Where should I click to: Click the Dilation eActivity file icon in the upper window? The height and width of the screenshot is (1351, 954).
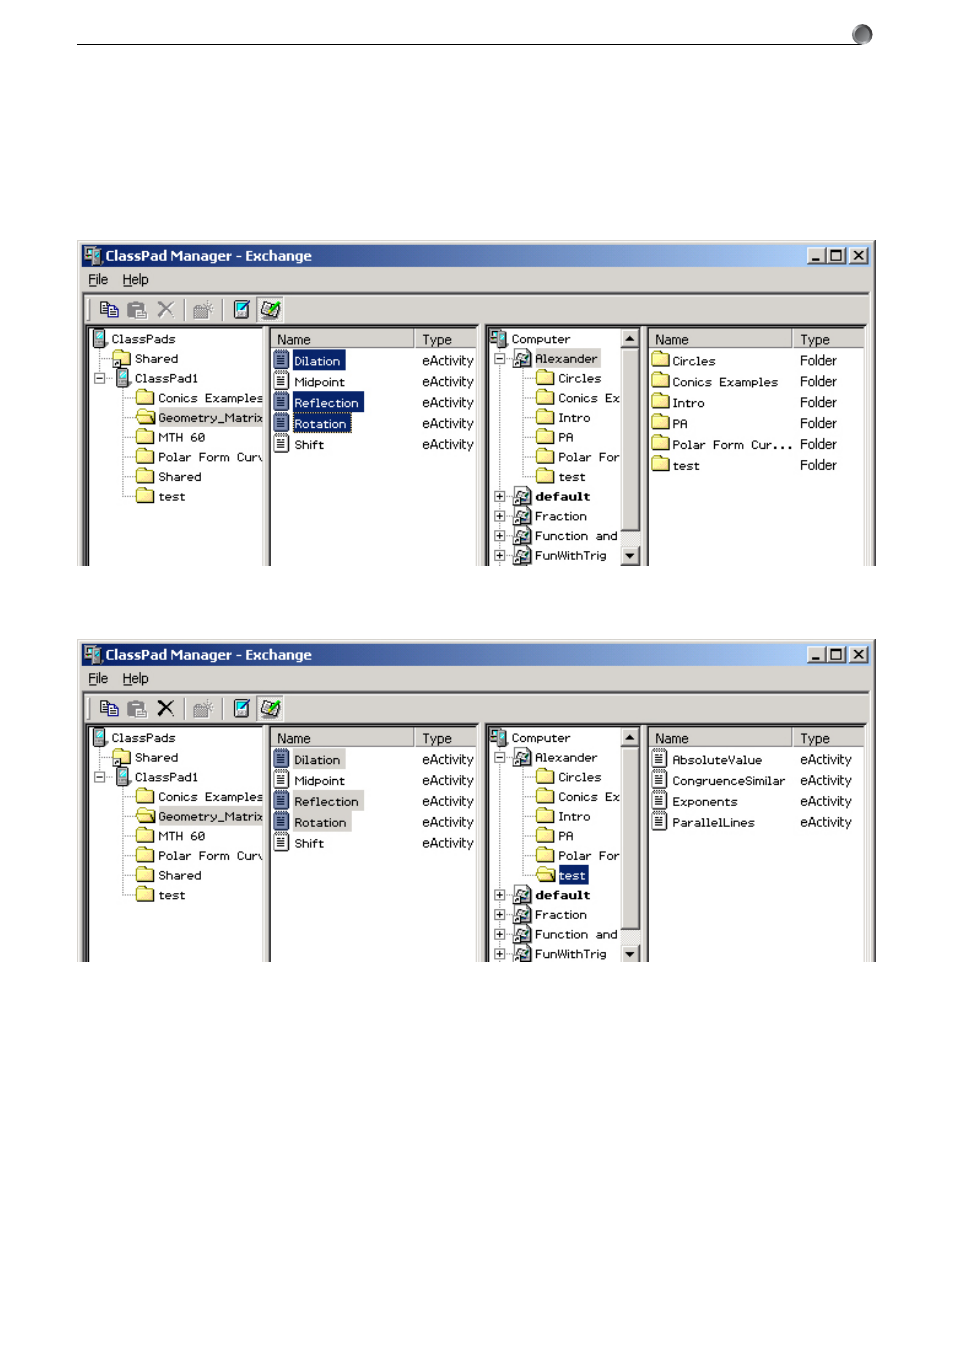(282, 360)
